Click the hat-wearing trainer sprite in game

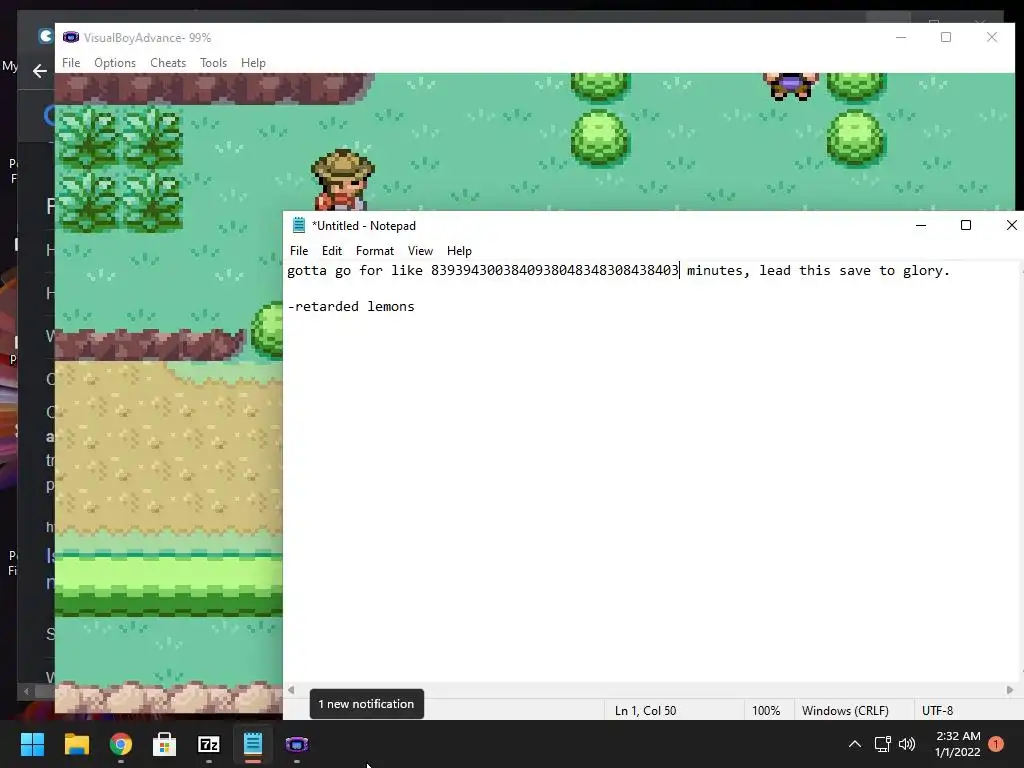coord(342,180)
